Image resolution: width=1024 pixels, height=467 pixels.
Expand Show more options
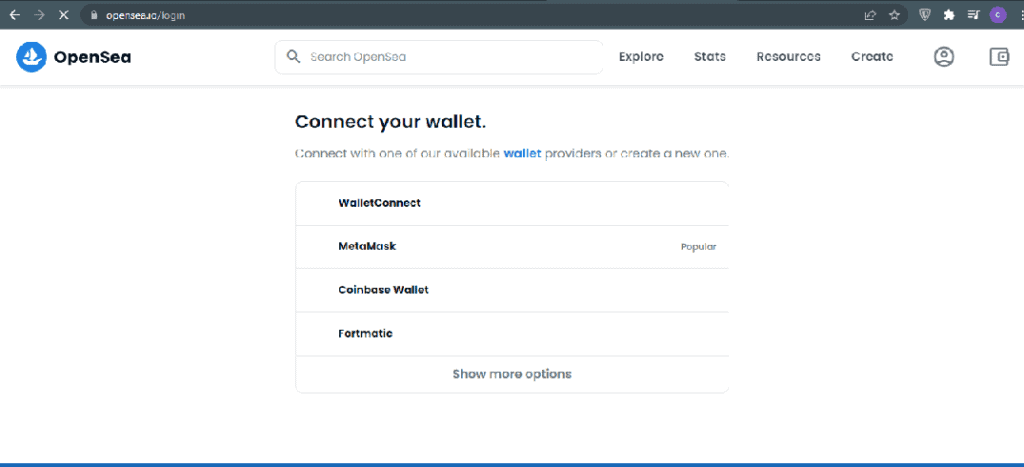tap(512, 374)
